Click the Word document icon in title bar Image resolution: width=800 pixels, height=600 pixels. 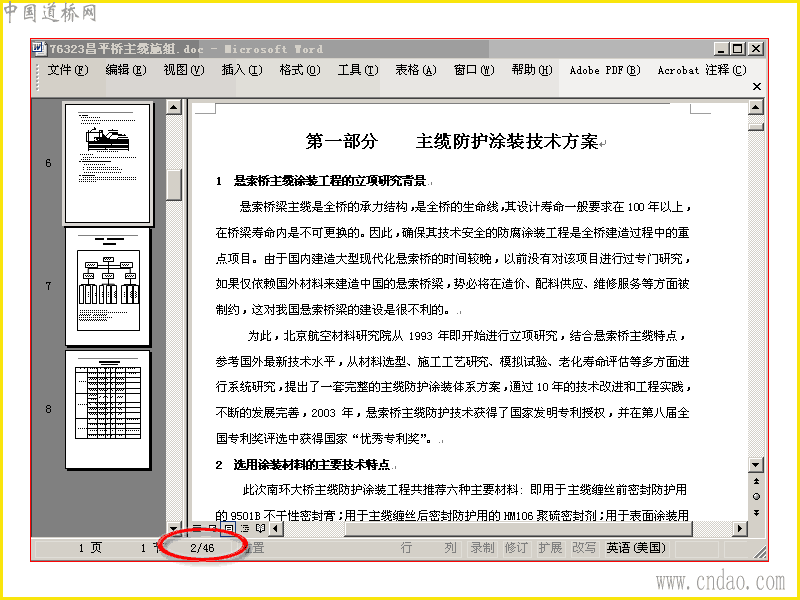[38, 48]
